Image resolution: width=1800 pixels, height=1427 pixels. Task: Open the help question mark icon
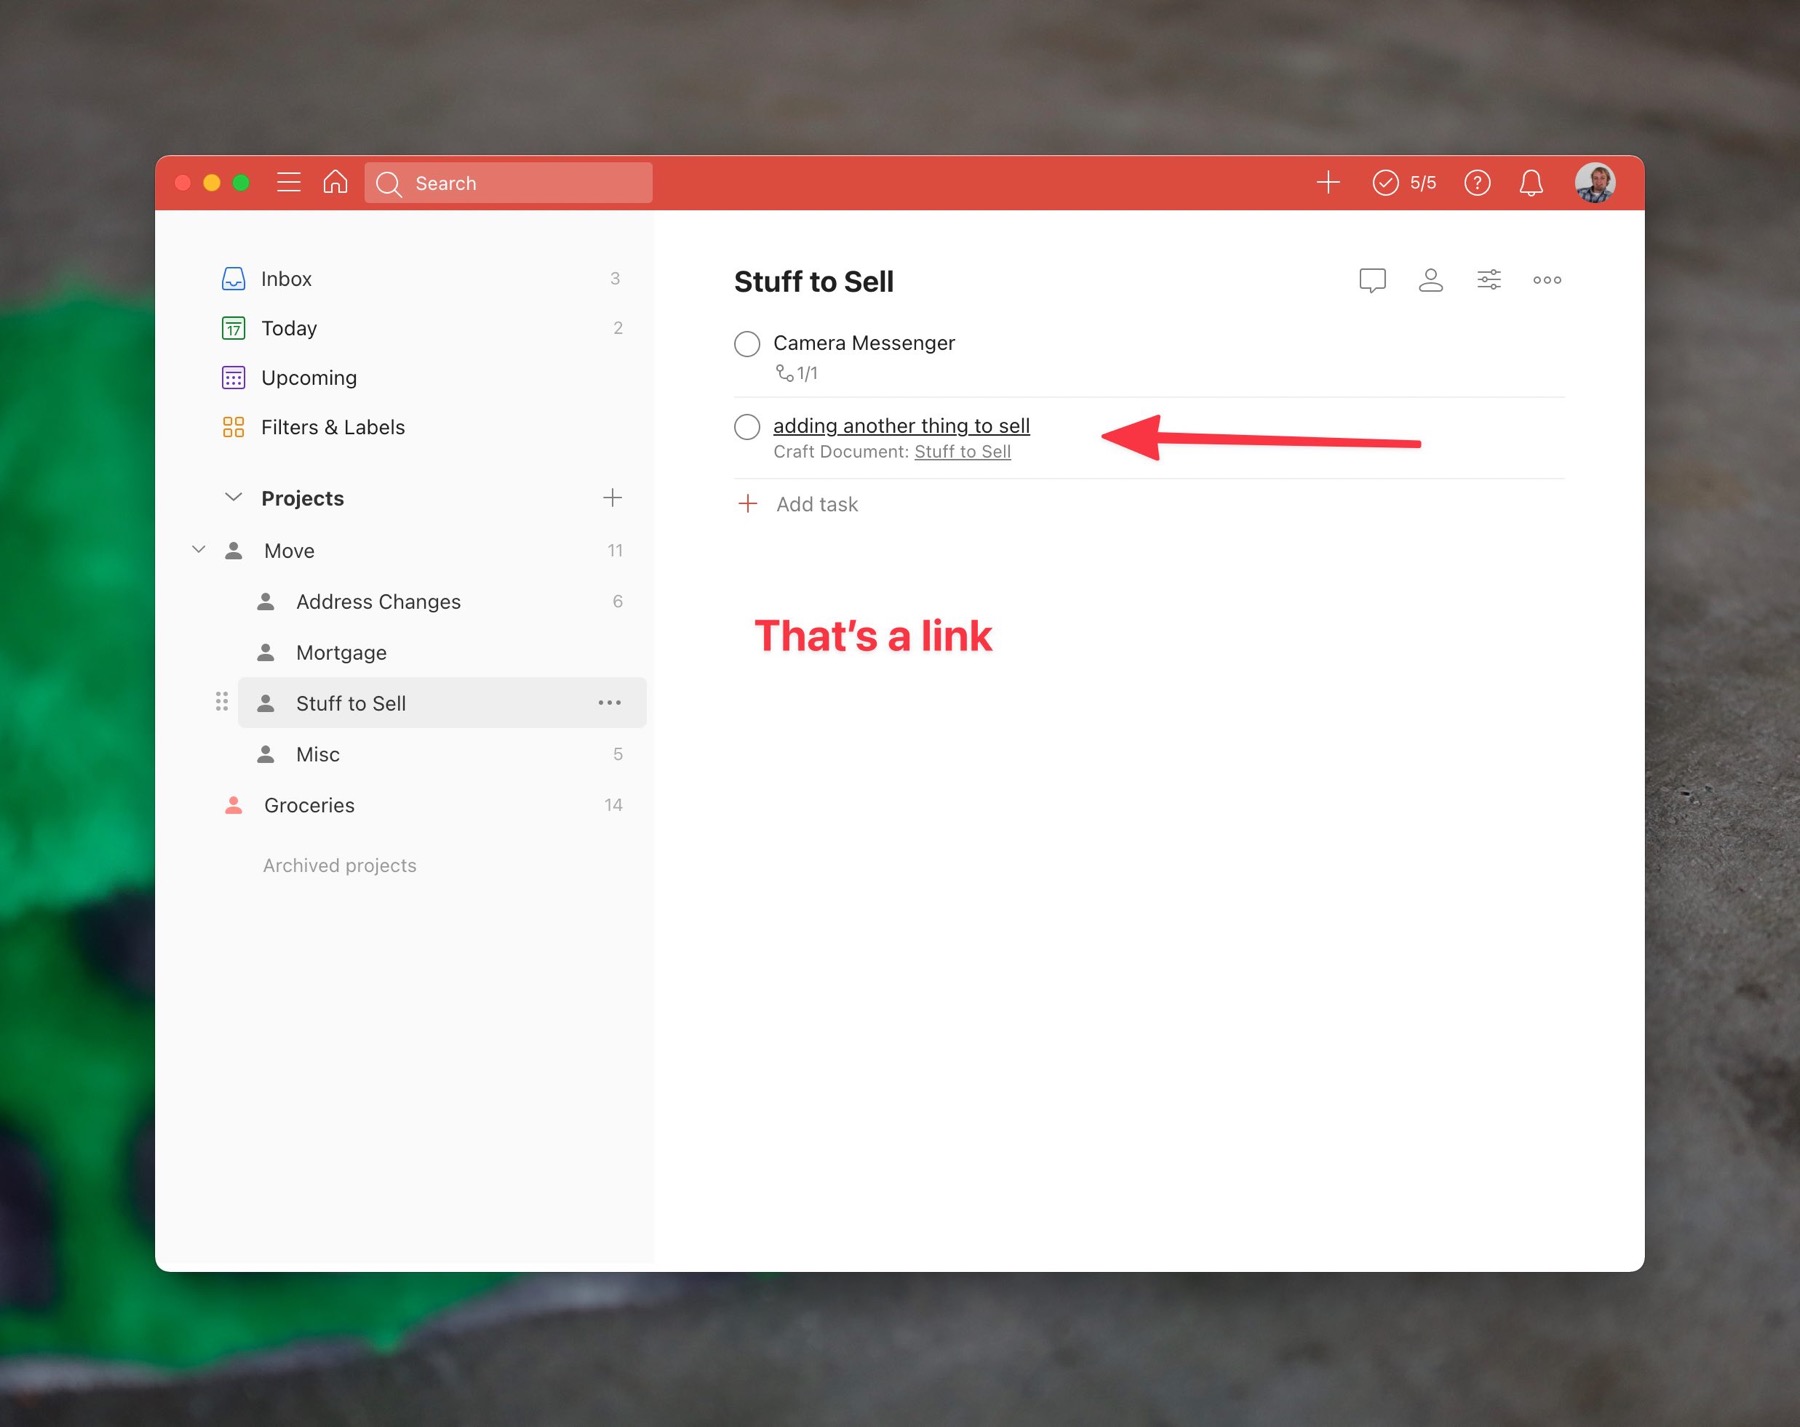coord(1477,183)
